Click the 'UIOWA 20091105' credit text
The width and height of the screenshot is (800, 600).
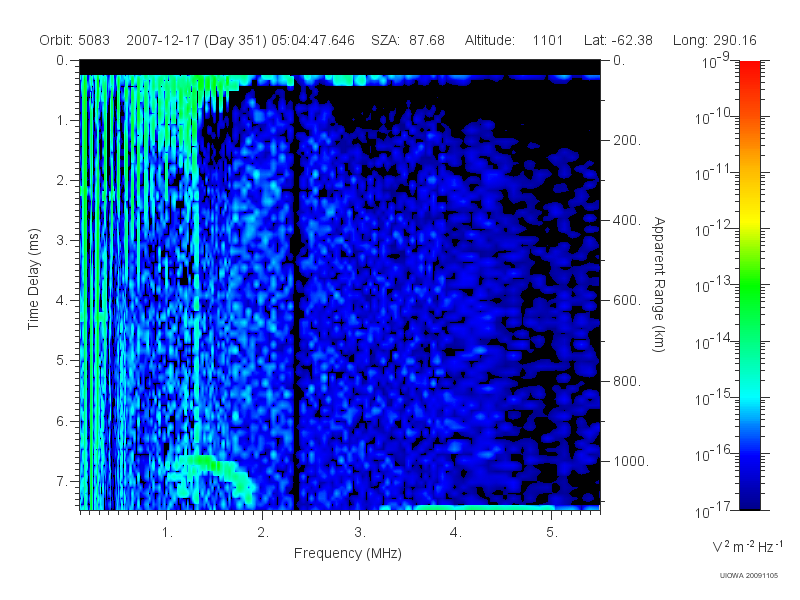pos(748,576)
